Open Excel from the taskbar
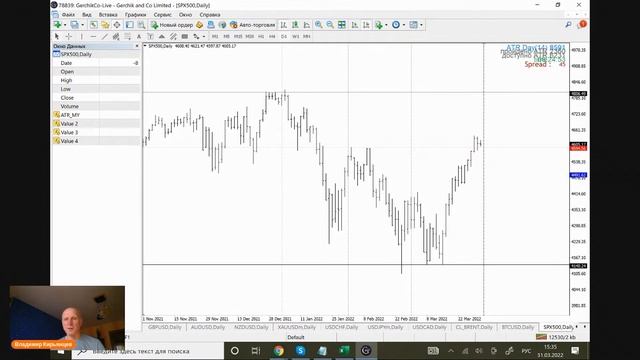The height and width of the screenshot is (360, 640). [x=344, y=351]
